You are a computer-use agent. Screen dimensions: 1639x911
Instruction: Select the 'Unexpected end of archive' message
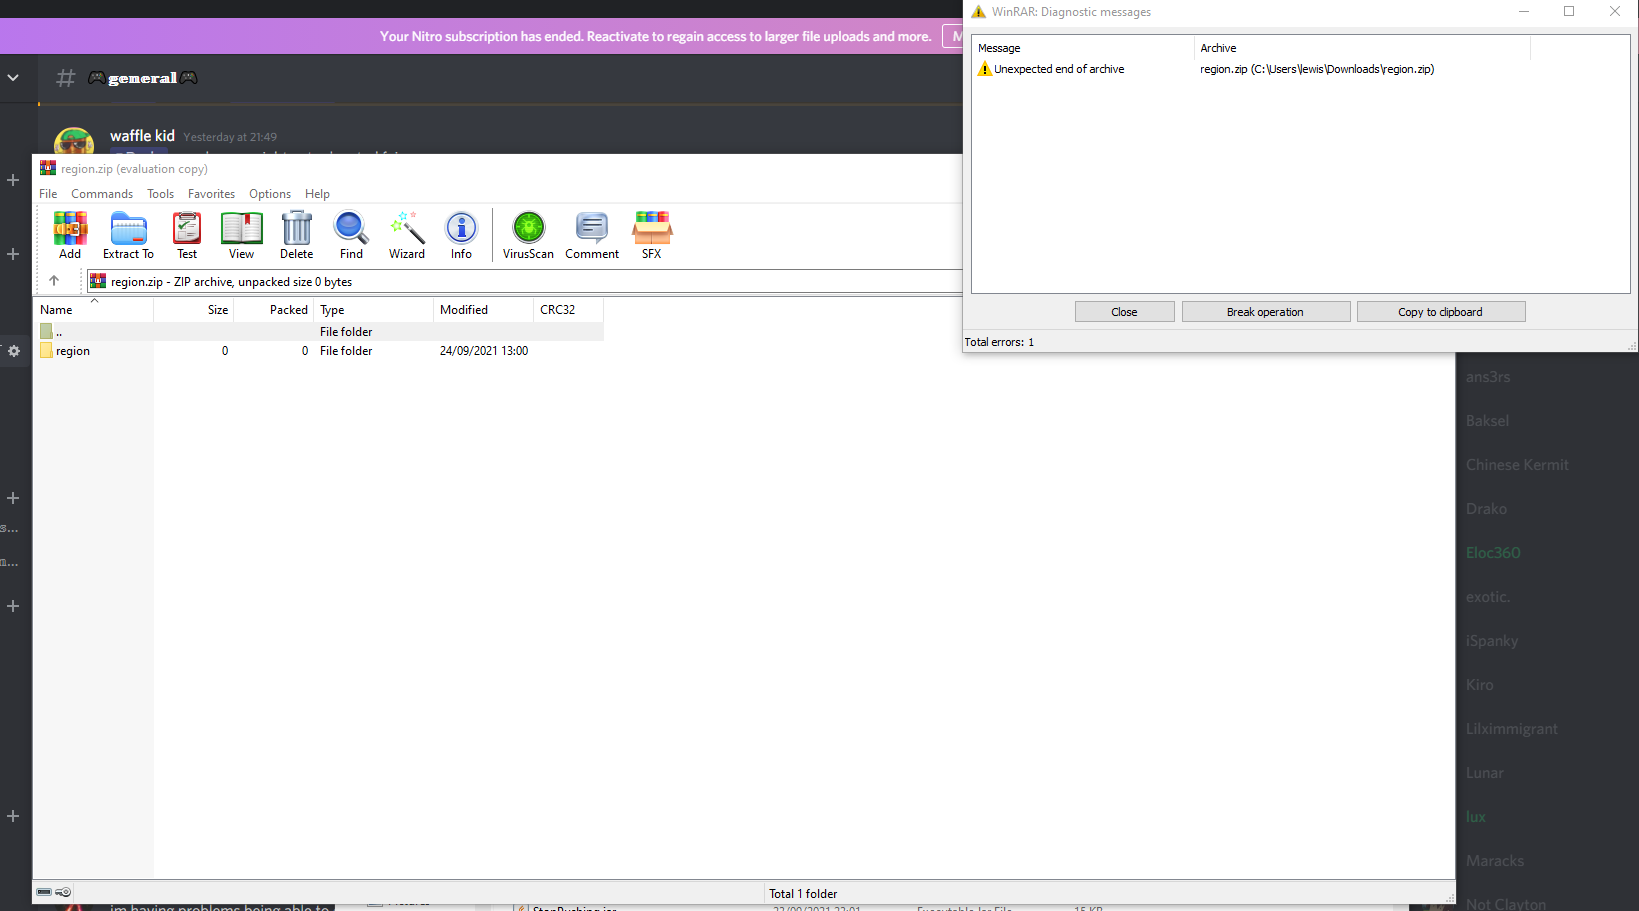[x=1059, y=69]
